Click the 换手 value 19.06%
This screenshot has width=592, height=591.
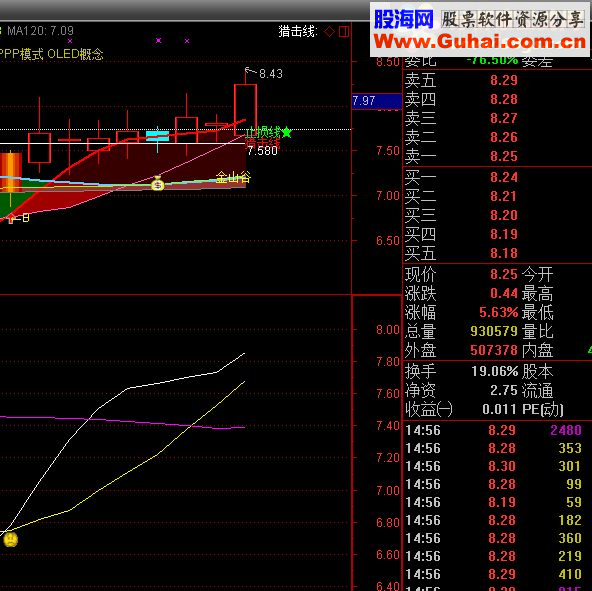pos(495,371)
